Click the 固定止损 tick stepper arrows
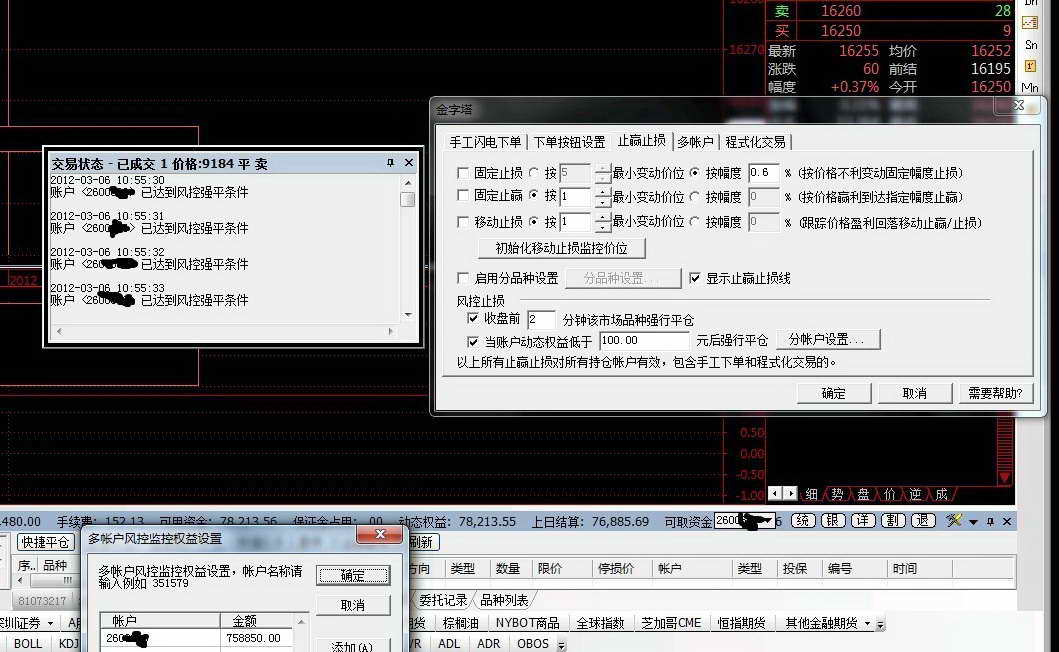This screenshot has height=652, width=1059. pos(602,174)
